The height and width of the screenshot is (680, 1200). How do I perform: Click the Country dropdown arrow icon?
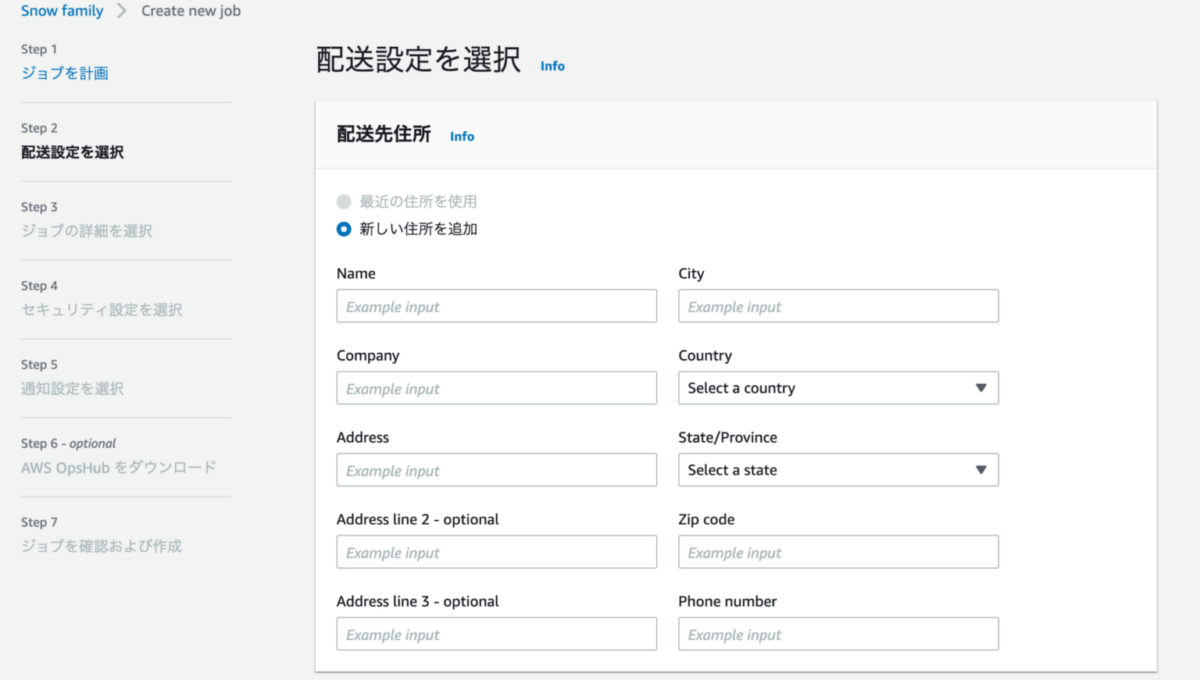tap(980, 388)
